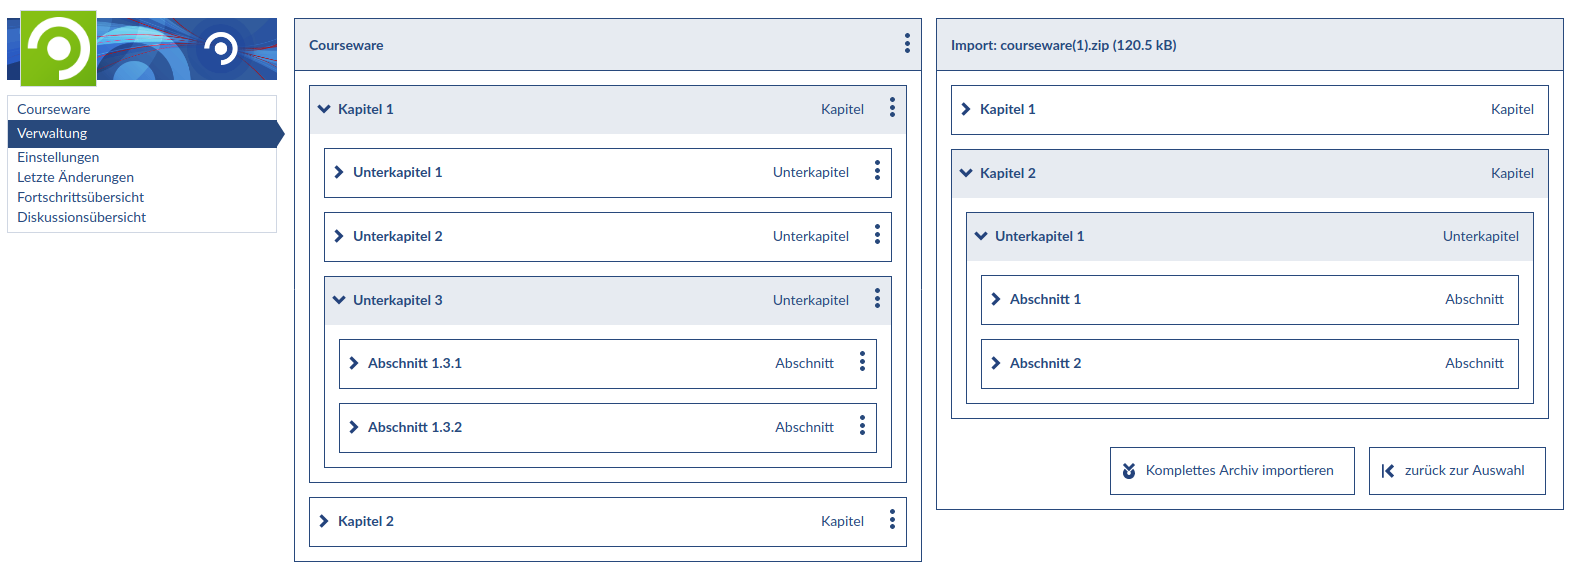Image resolution: width=1575 pixels, height=576 pixels.
Task: Open Unterkapitel 1 three-dot action menu
Action: click(x=877, y=171)
